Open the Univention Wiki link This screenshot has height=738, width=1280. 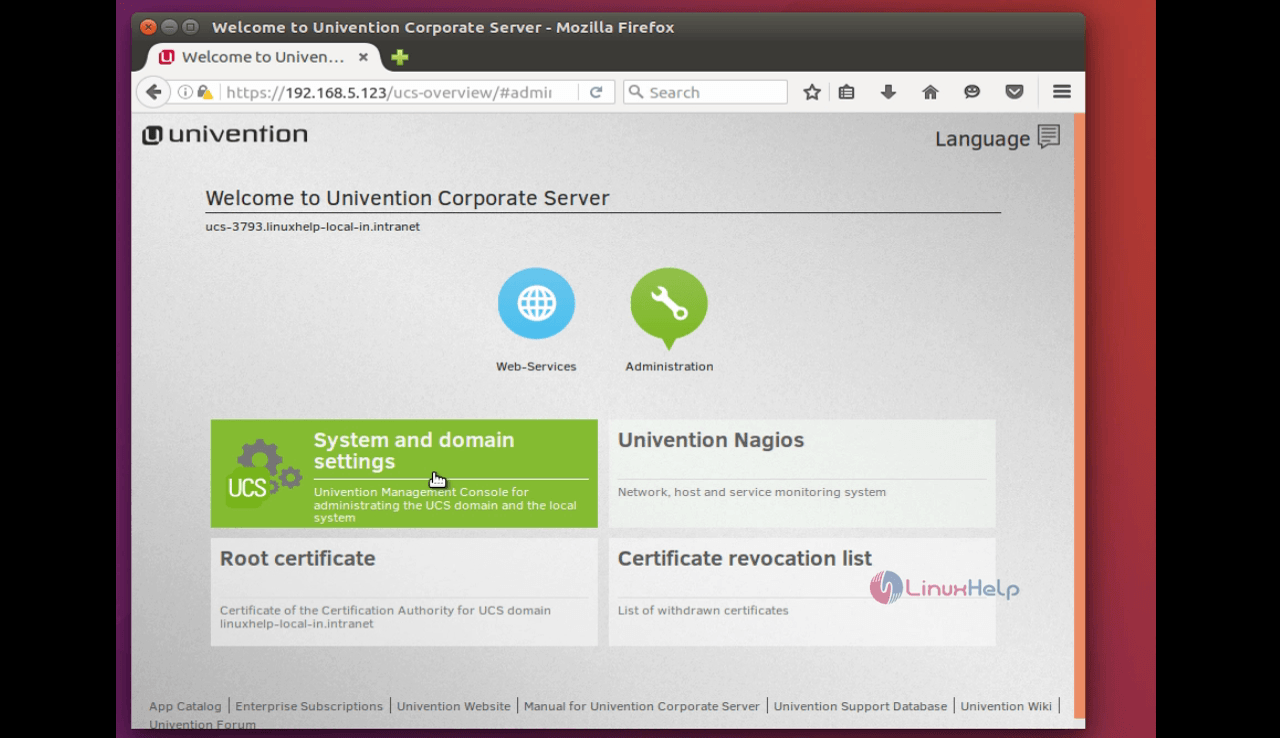click(1006, 706)
